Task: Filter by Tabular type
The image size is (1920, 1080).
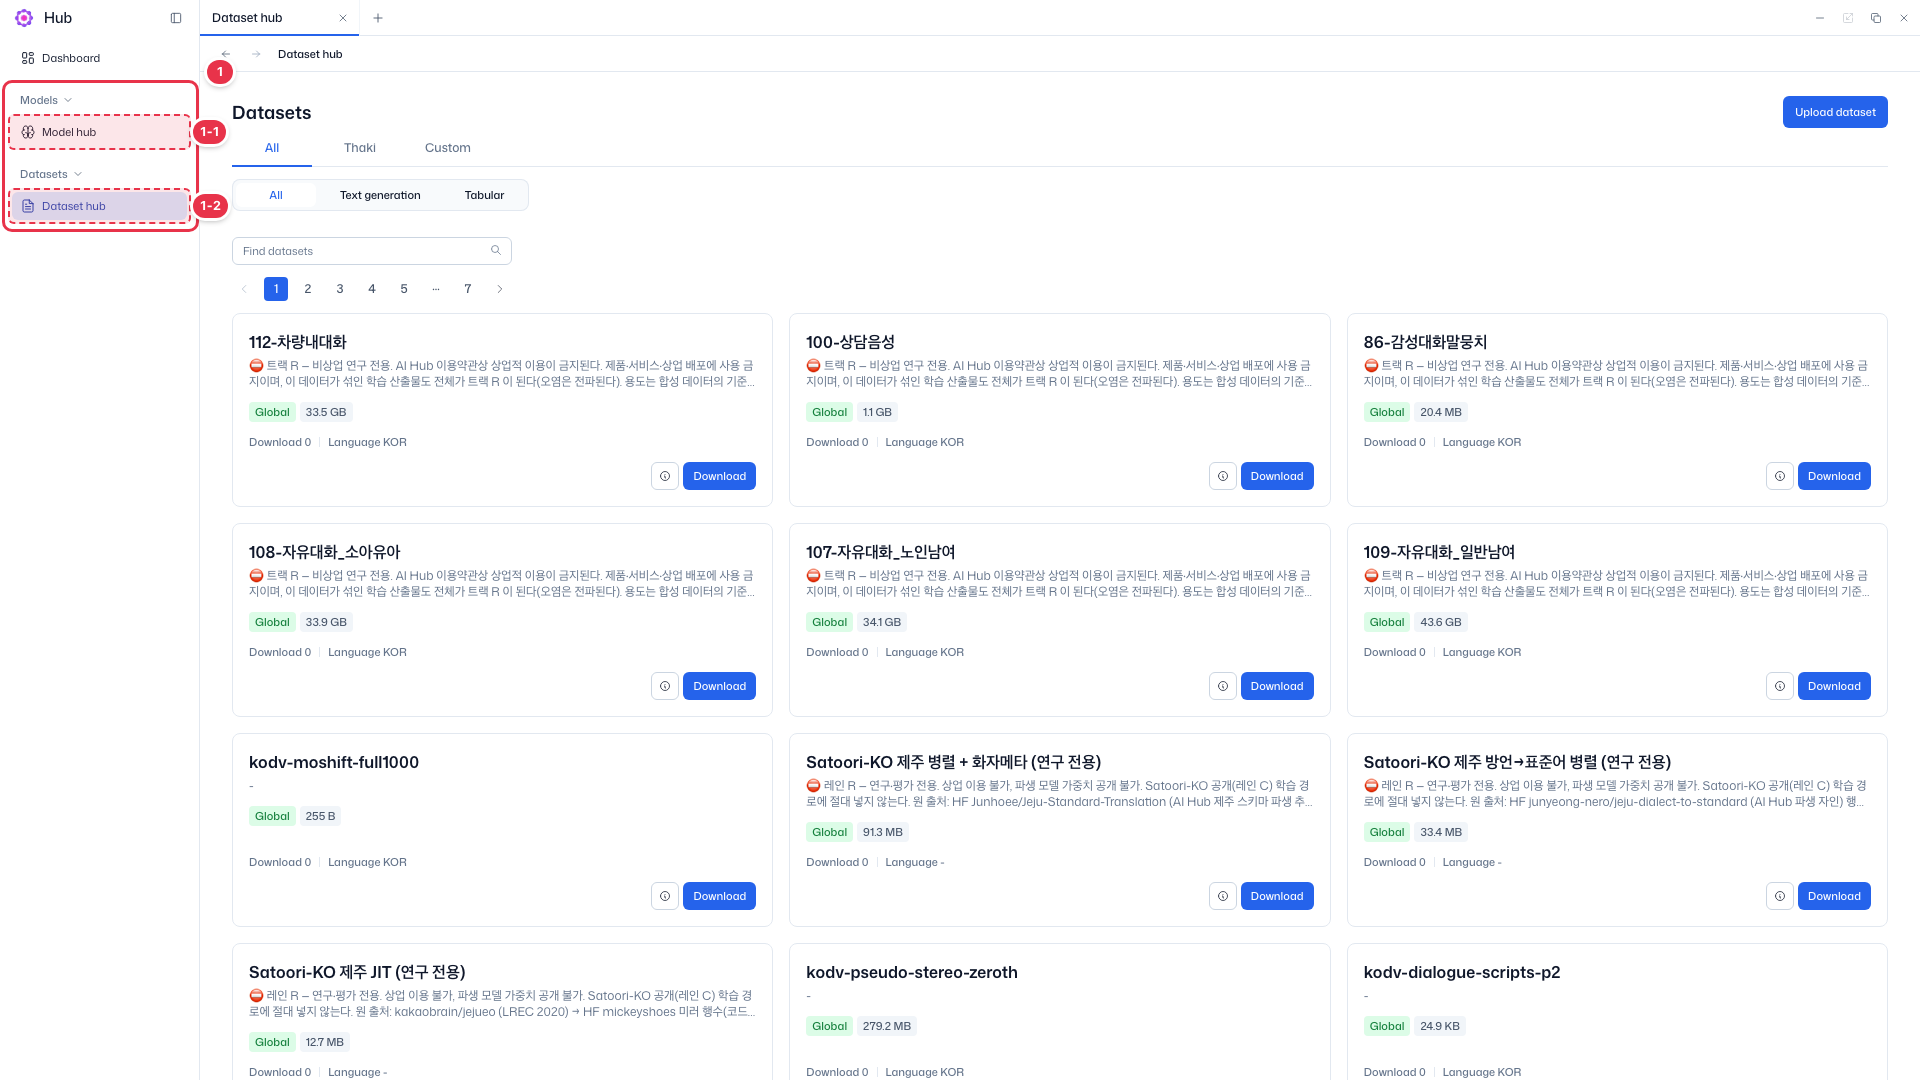Action: 484,195
